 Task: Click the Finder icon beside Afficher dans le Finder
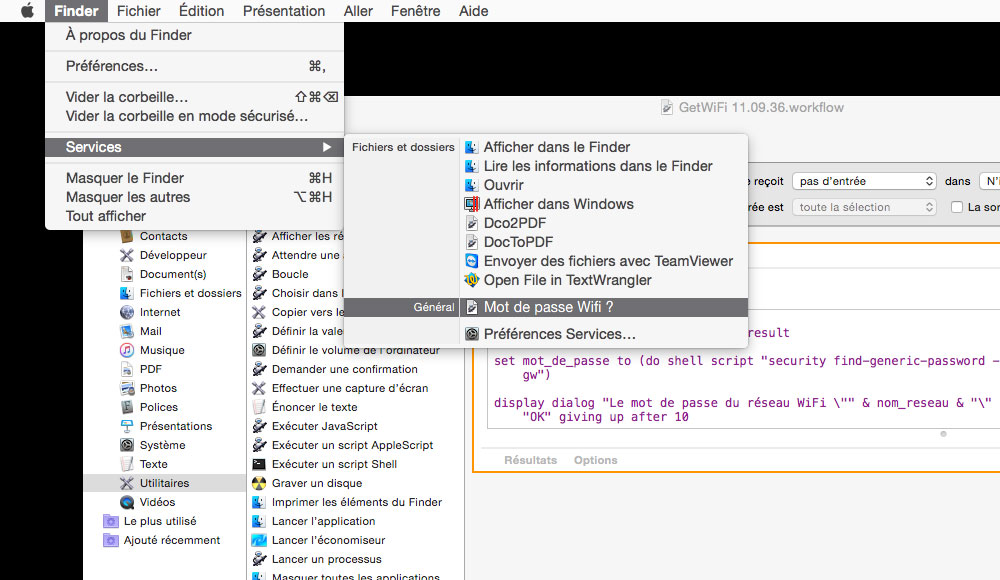tap(471, 147)
